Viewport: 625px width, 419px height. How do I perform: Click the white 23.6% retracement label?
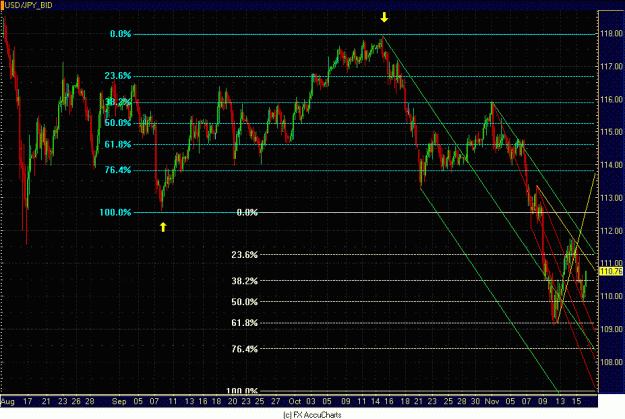click(245, 255)
